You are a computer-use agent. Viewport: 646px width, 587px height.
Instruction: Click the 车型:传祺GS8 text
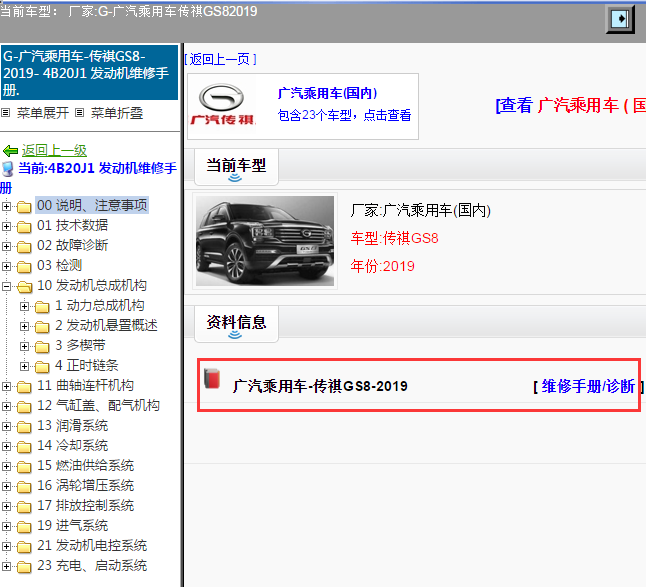pyautogui.click(x=394, y=239)
